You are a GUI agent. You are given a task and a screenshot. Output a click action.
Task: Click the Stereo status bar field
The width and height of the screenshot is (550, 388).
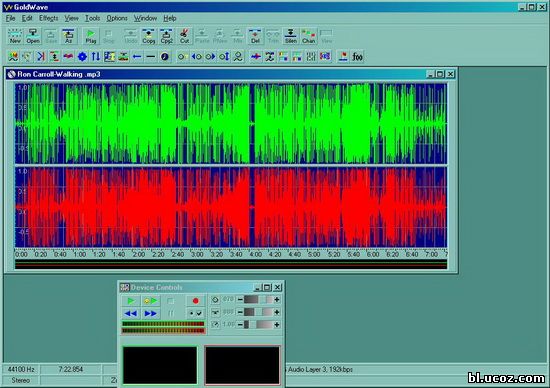coord(21,380)
